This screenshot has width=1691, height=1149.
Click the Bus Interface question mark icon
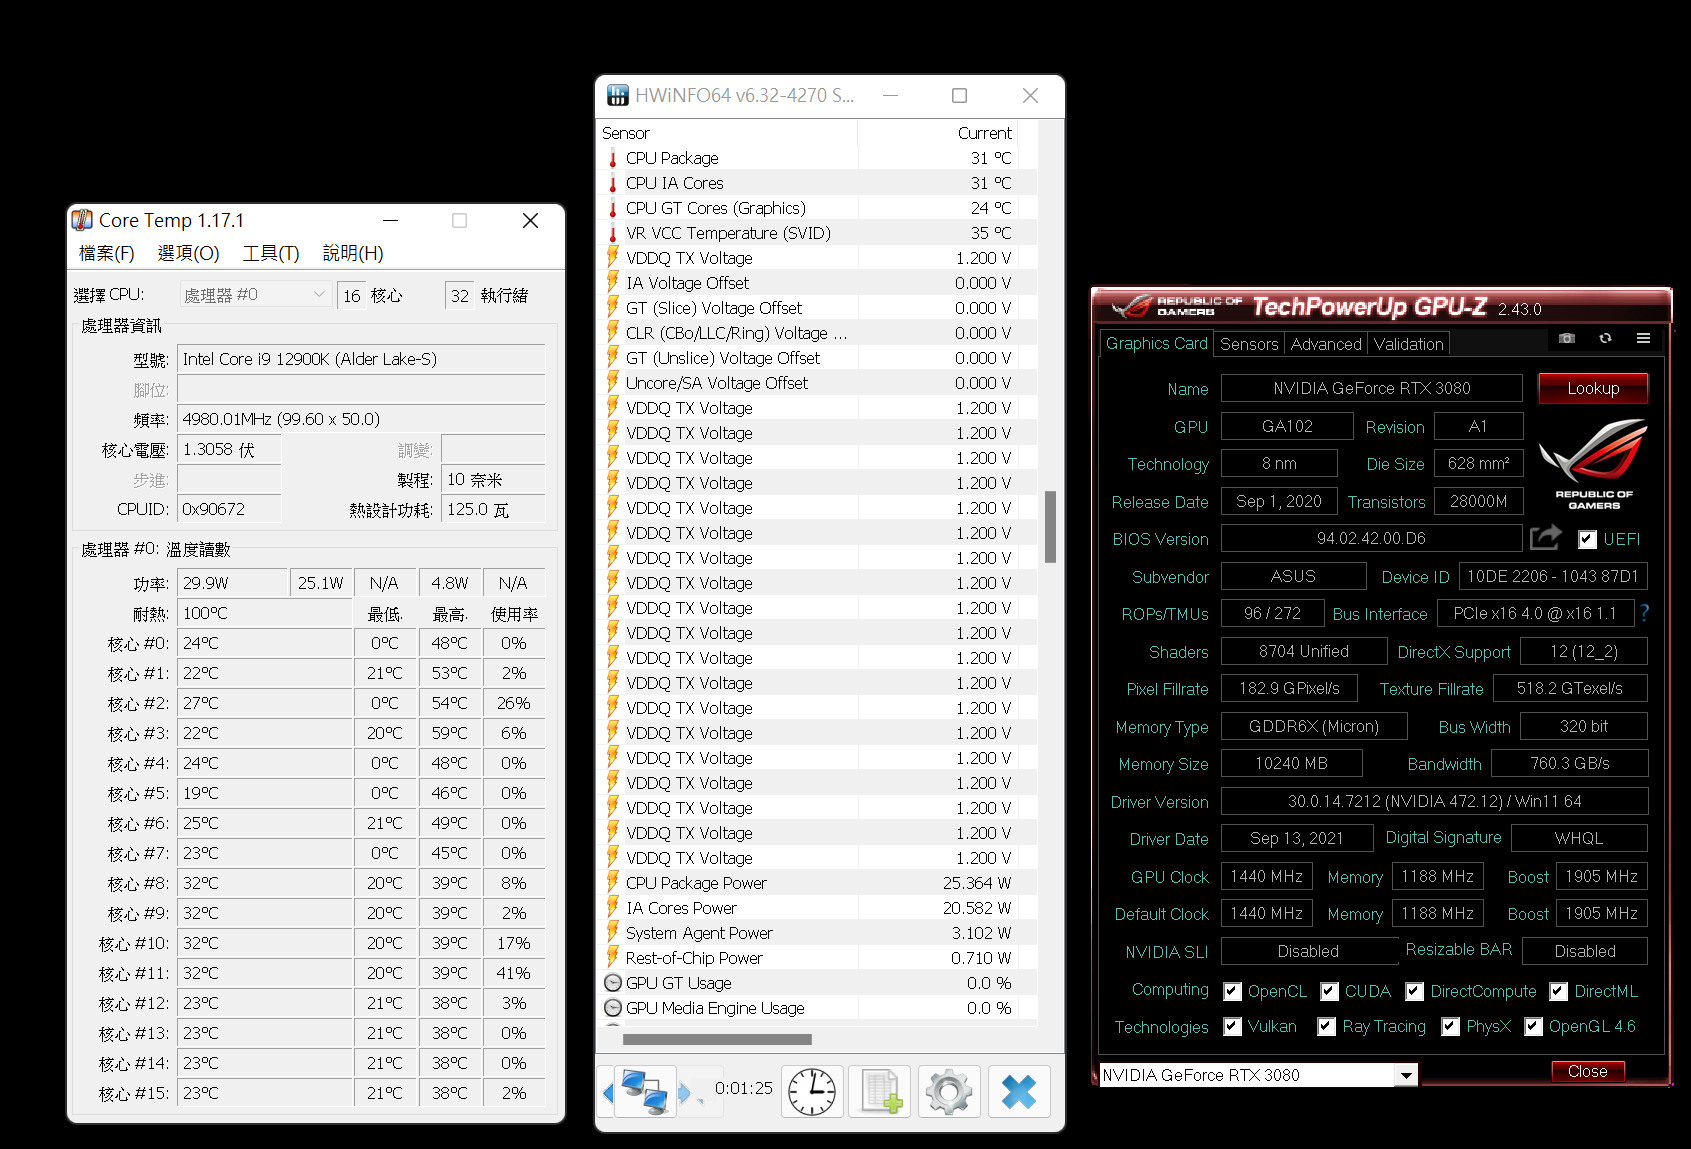coord(1644,613)
